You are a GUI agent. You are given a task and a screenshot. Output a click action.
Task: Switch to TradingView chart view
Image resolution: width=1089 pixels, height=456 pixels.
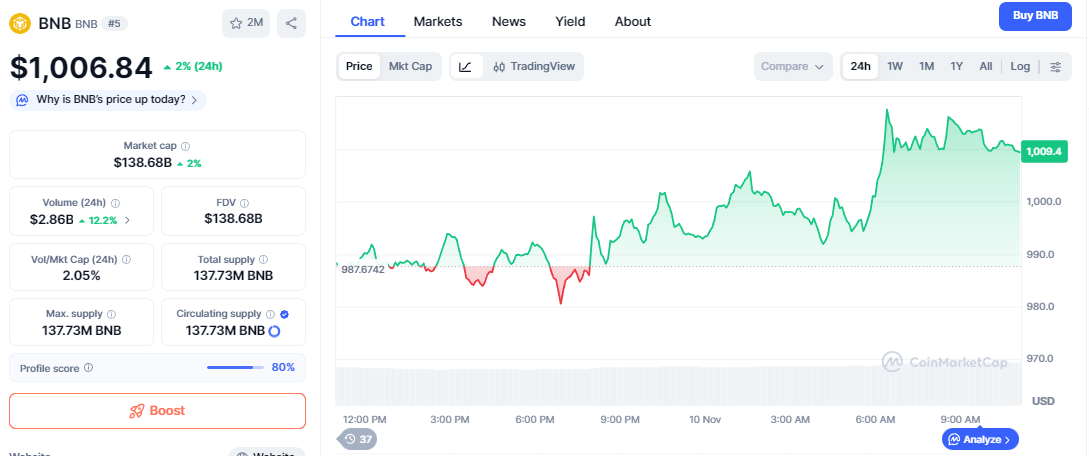pyautogui.click(x=534, y=67)
